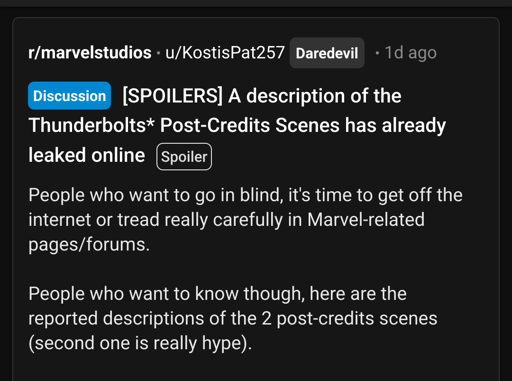This screenshot has width=512, height=381.
Task: Click the dark bar above the post card
Action: coord(256,3)
